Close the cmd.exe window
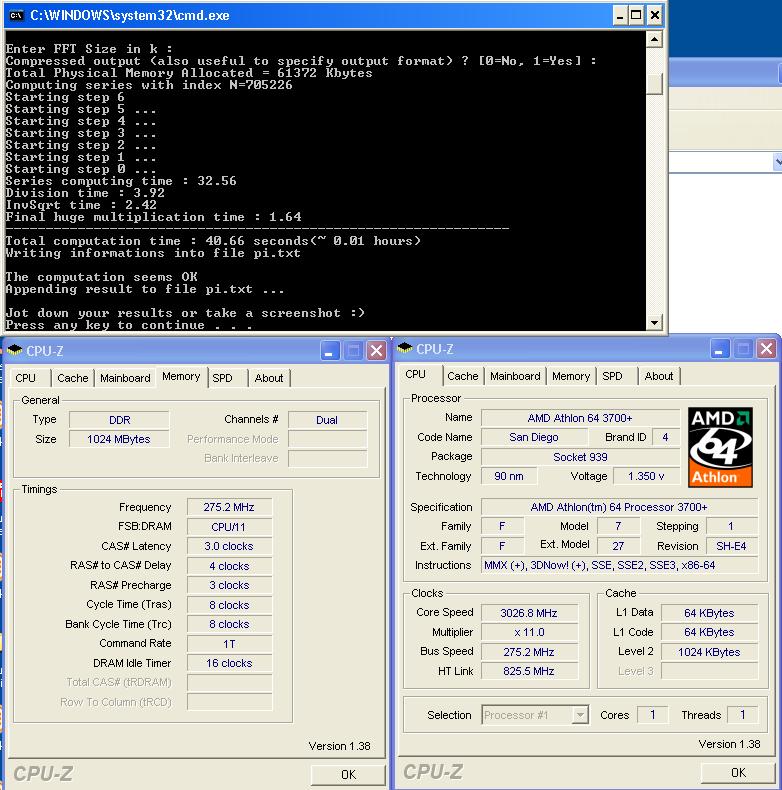Viewport: 782px width, 790px height. tap(654, 16)
